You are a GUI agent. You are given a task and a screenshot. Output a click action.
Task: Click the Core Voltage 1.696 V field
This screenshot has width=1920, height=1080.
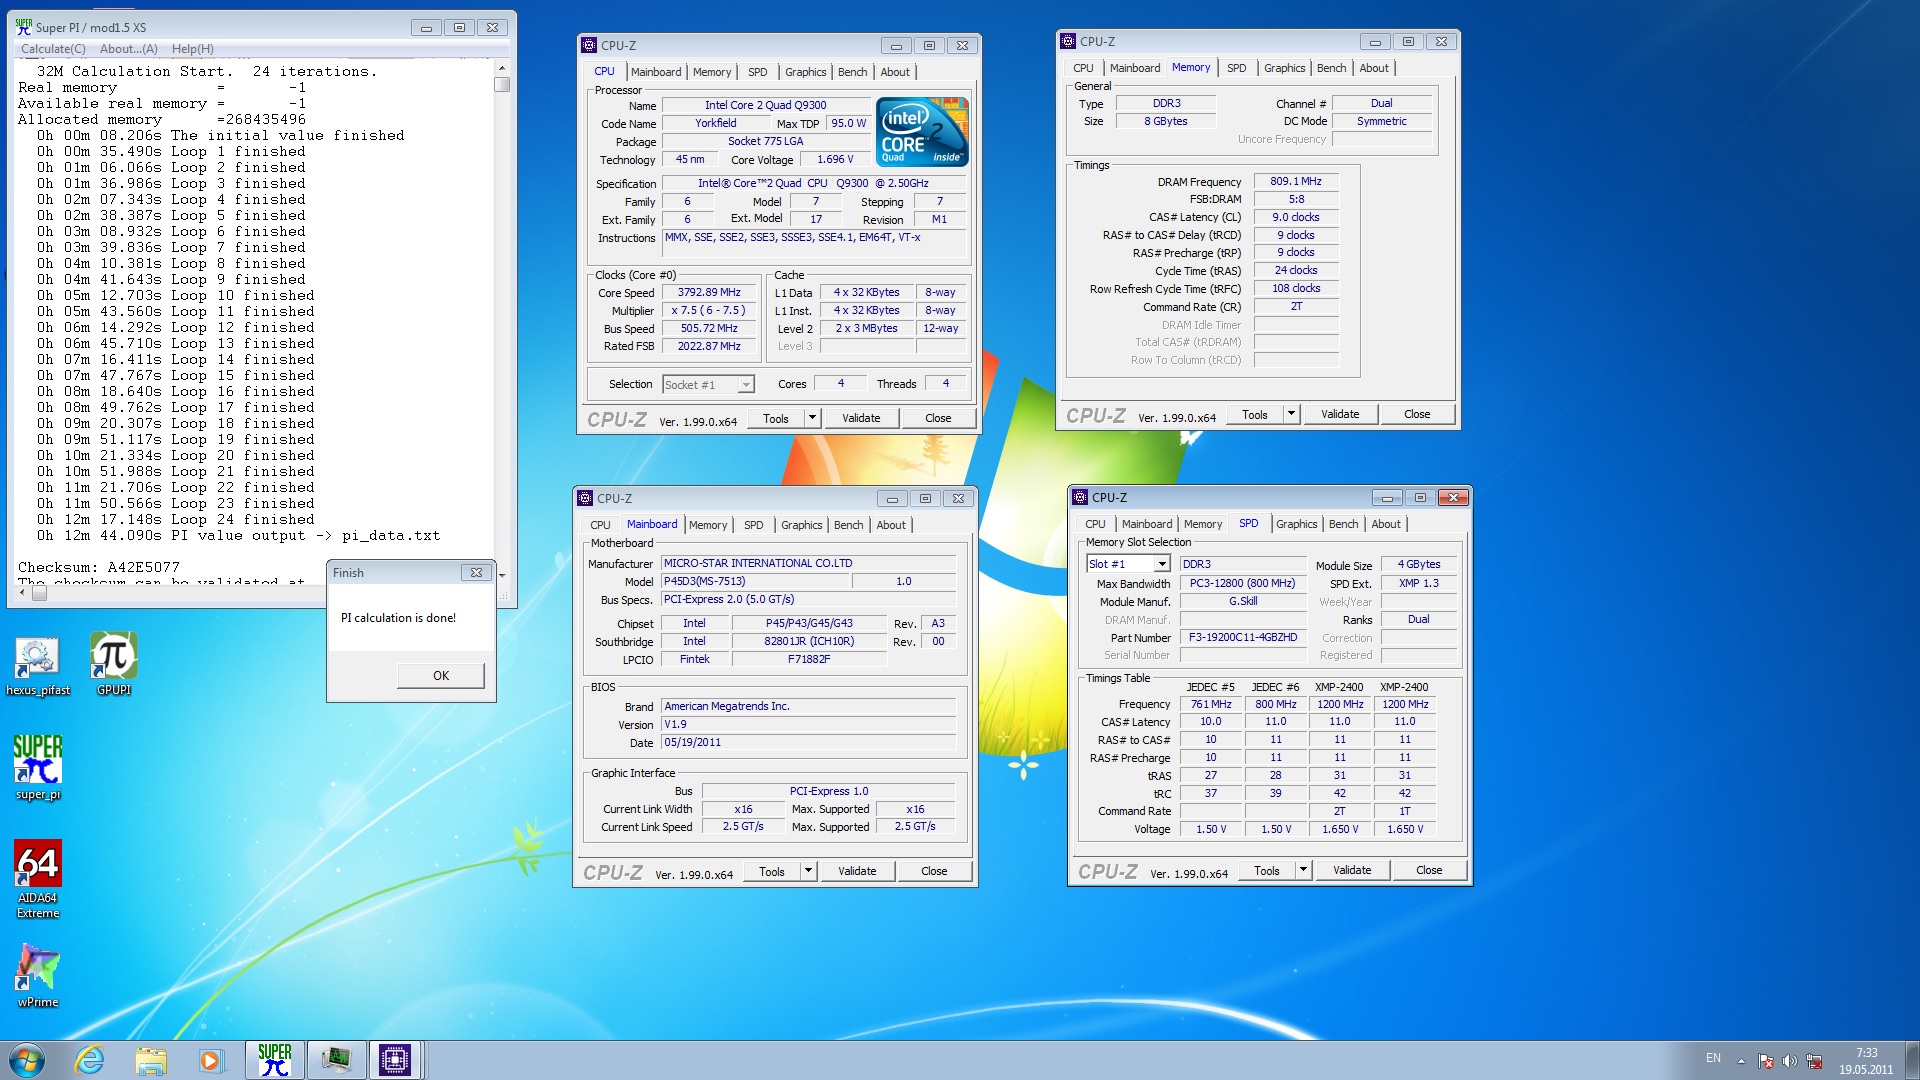tap(835, 160)
